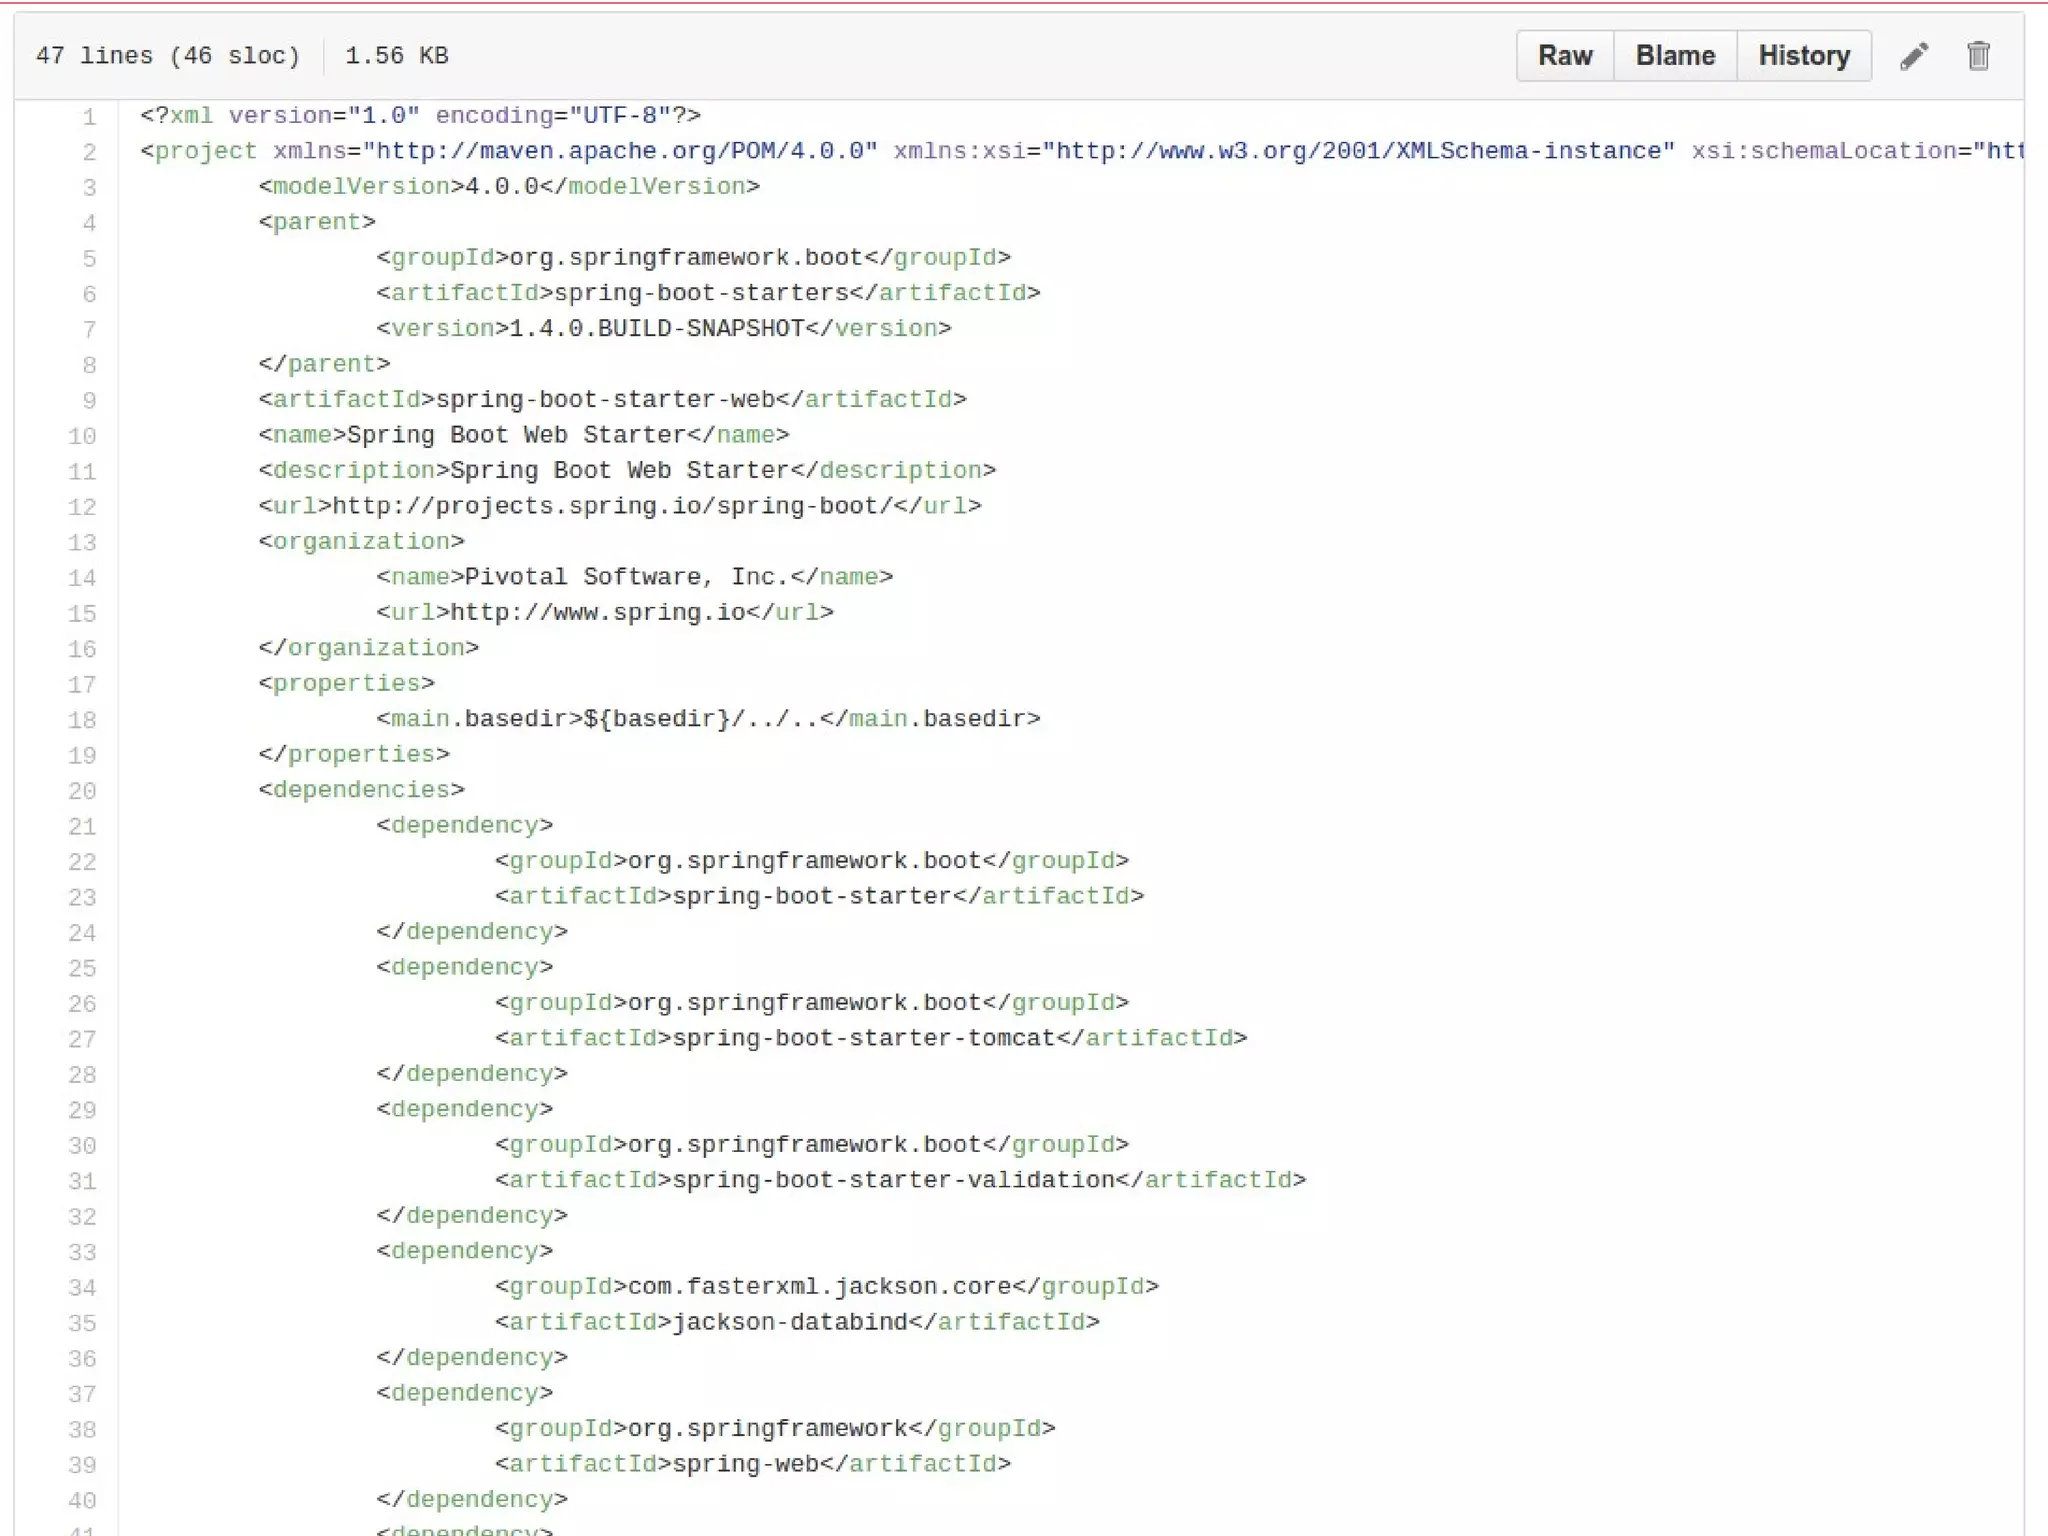Click the pencil edit file icon
The image size is (2048, 1536).
pyautogui.click(x=1913, y=56)
